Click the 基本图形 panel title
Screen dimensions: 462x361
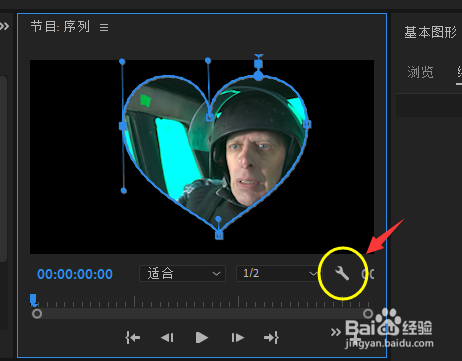tap(430, 32)
